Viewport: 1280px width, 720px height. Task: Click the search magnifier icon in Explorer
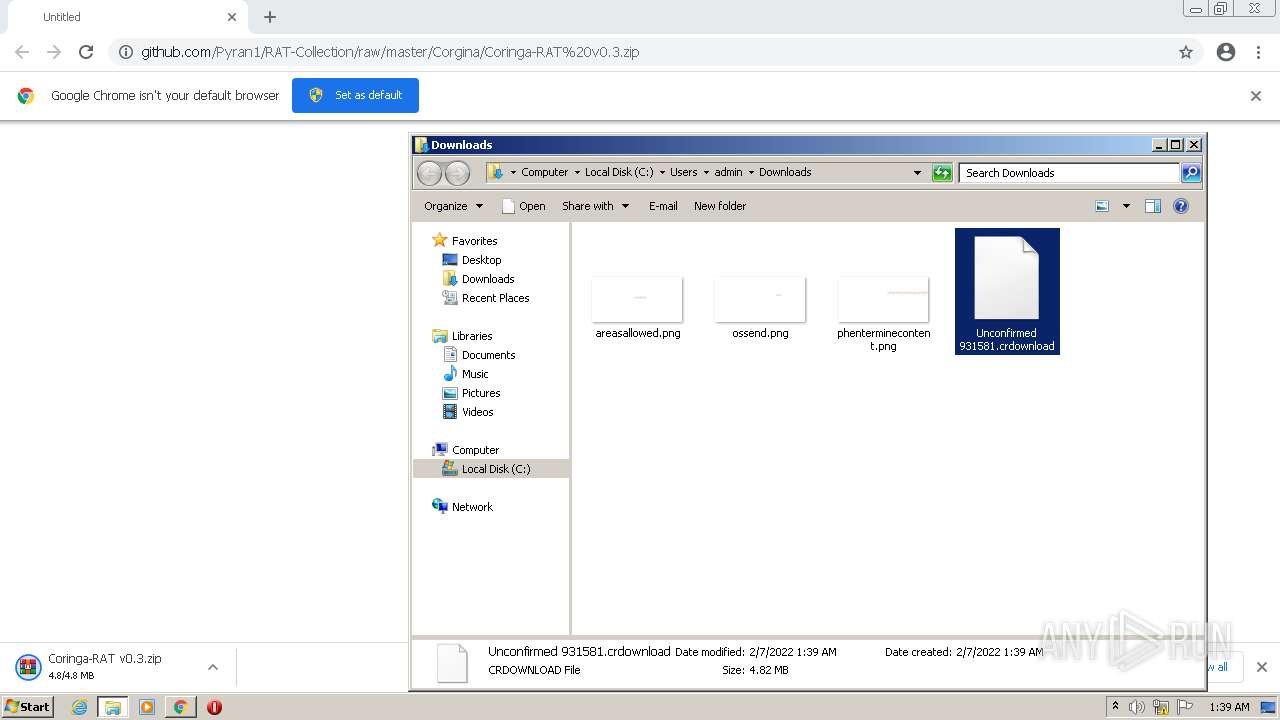click(1191, 173)
